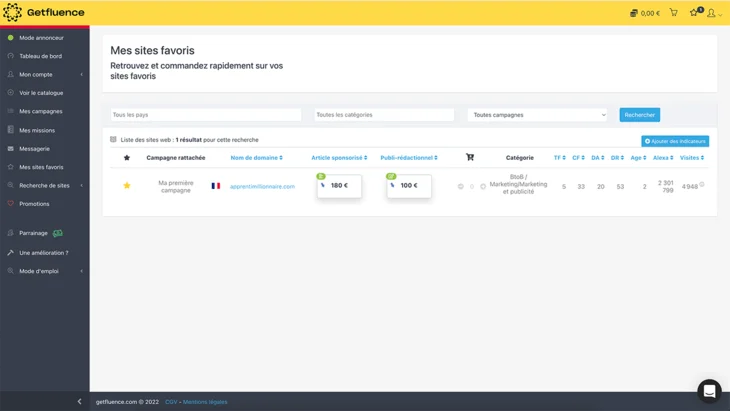
Task: Sort by Age column
Action: pyautogui.click(x=638, y=158)
